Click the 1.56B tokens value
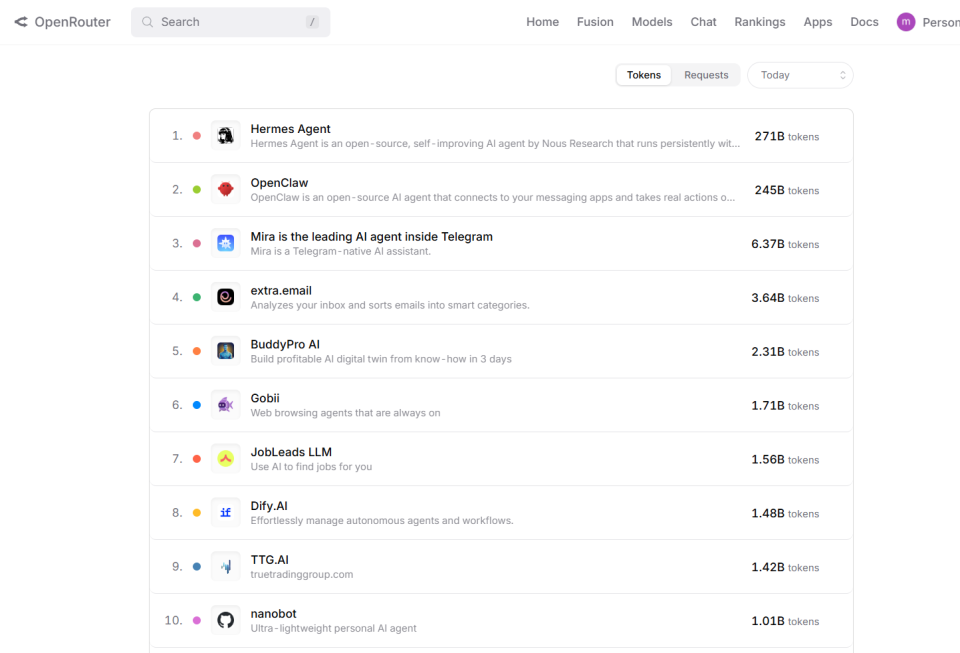The height and width of the screenshot is (653, 960). click(786, 460)
